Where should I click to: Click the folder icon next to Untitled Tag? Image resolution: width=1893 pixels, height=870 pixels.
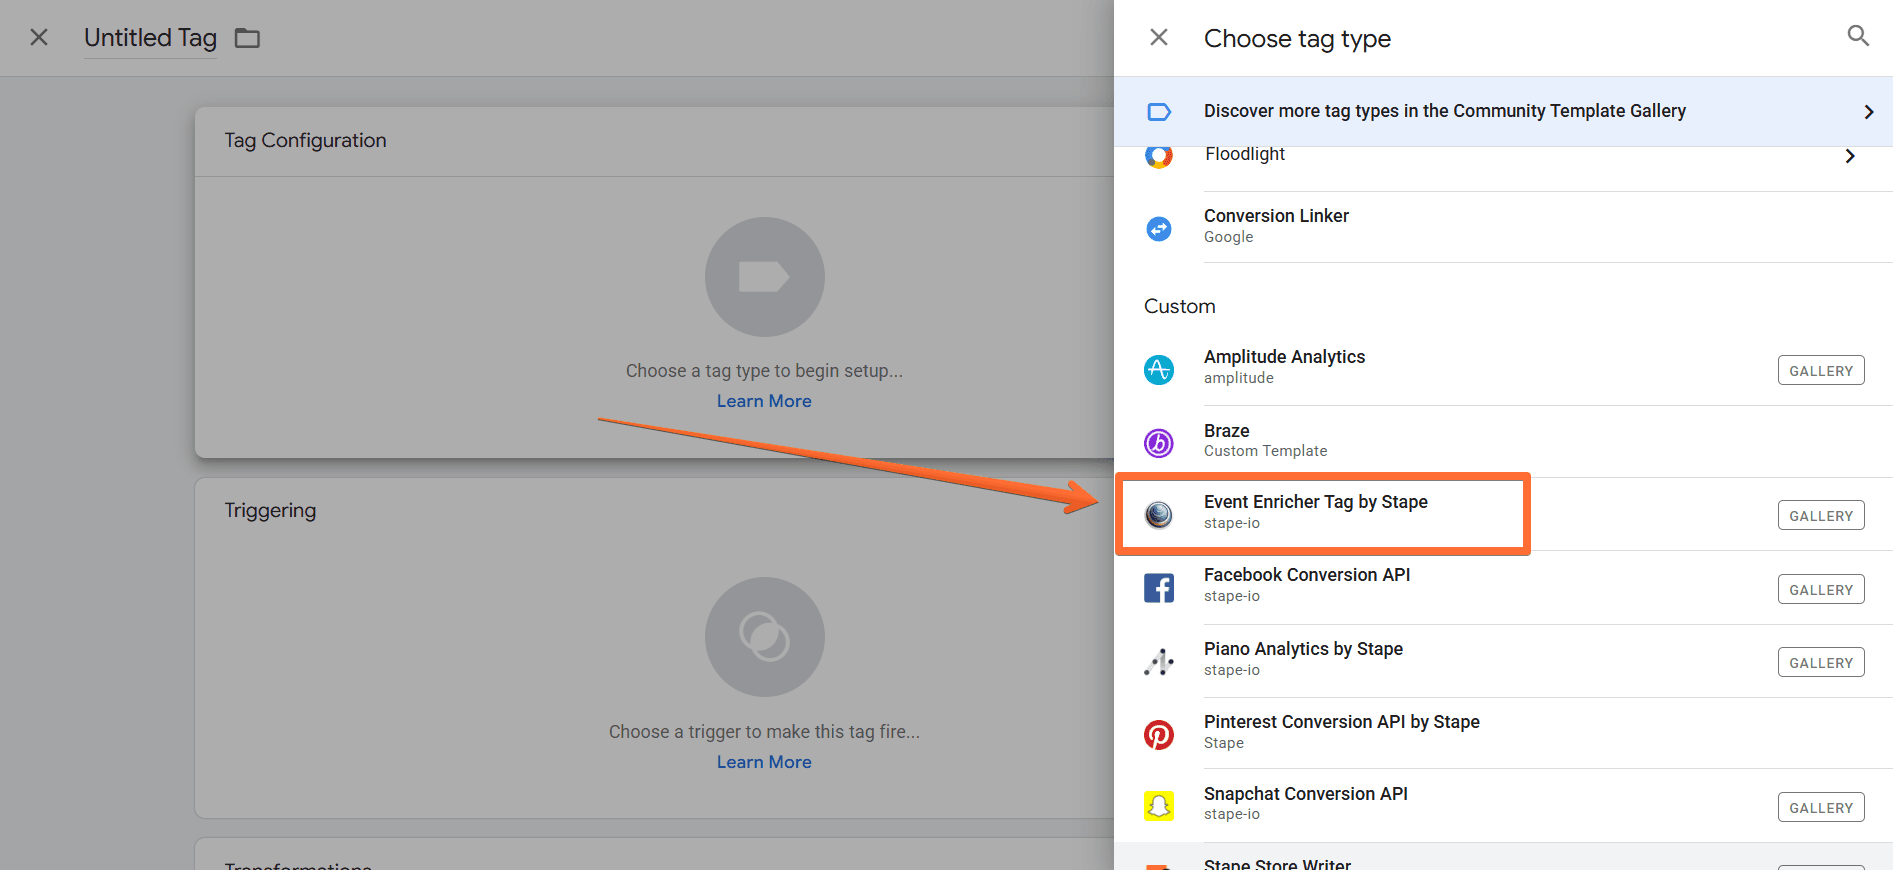[247, 38]
